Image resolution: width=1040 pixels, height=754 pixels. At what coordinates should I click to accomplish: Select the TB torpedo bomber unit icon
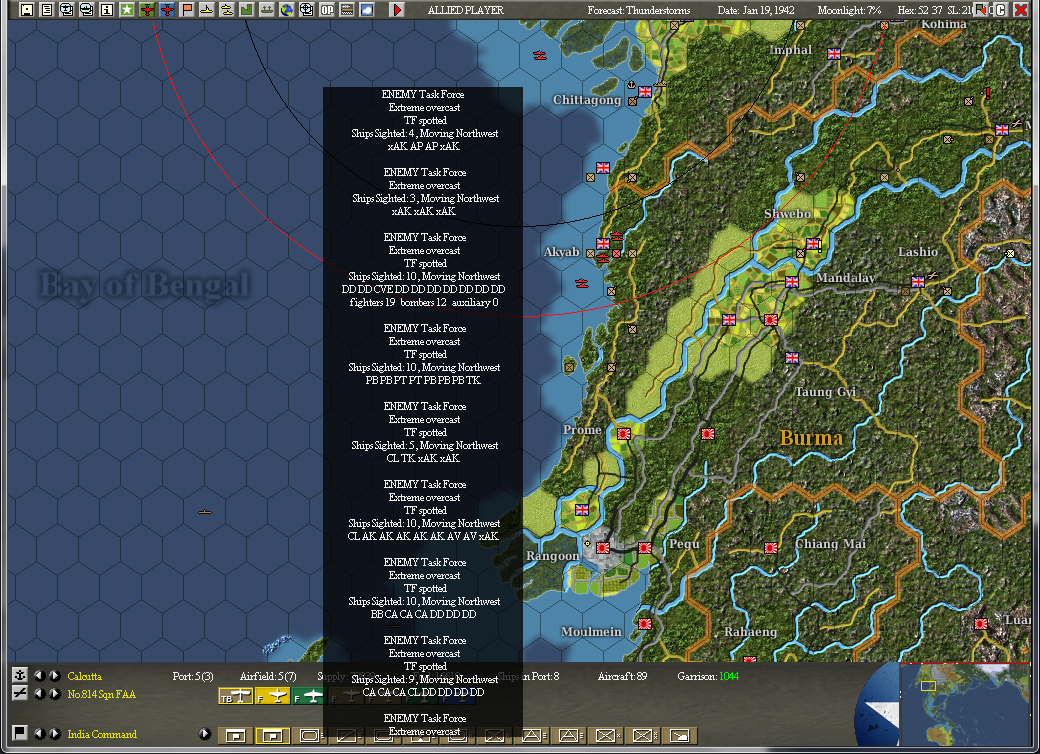235,696
